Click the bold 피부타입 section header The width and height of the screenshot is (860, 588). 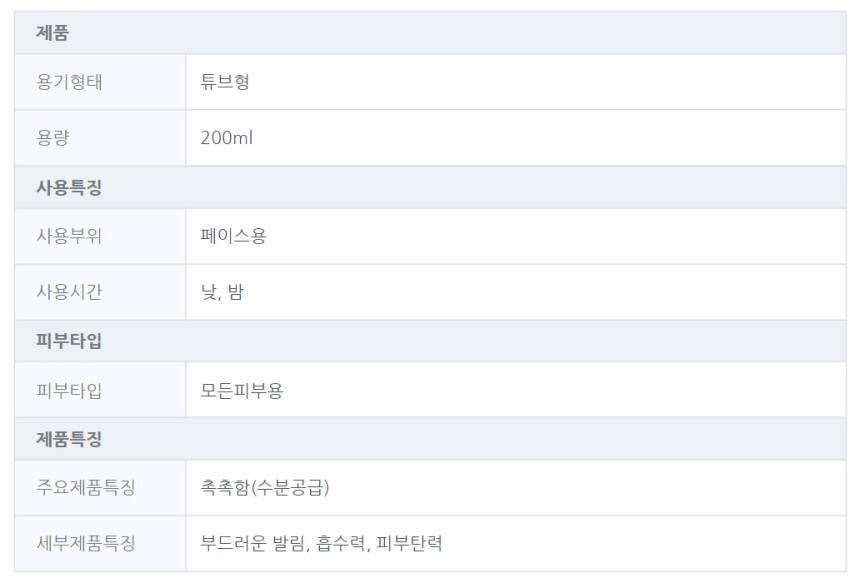(69, 341)
